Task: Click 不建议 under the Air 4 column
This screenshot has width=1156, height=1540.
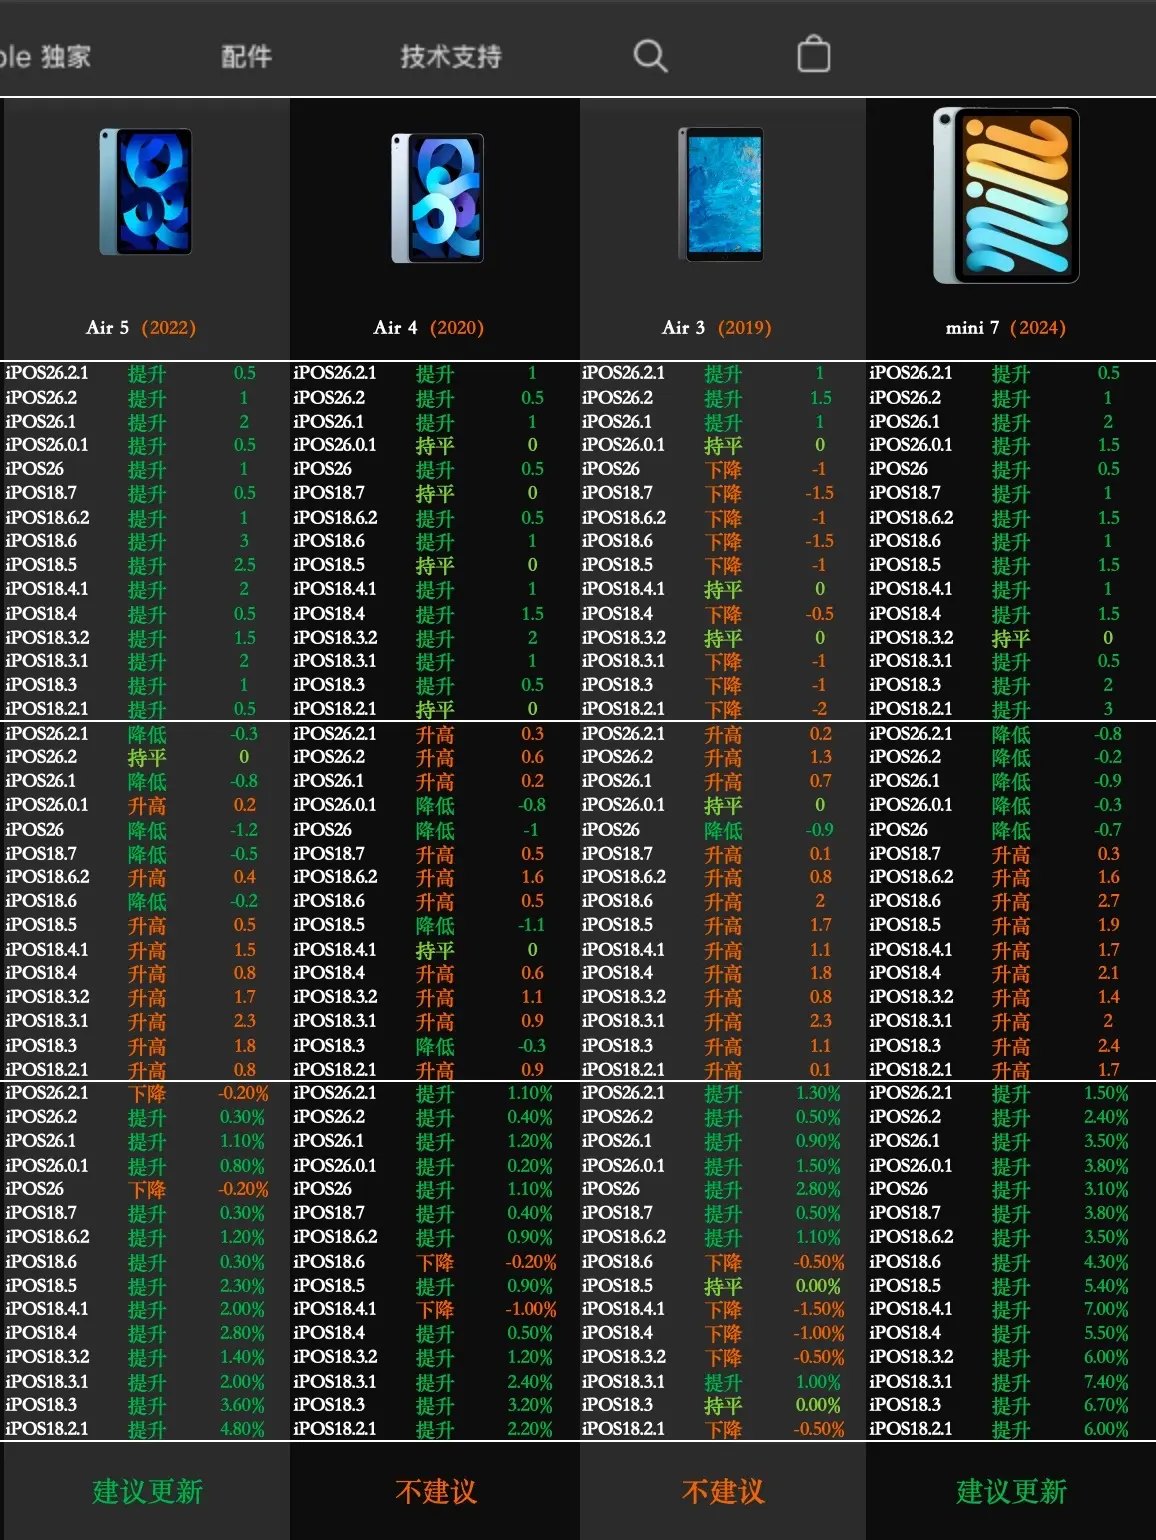Action: [x=436, y=1492]
